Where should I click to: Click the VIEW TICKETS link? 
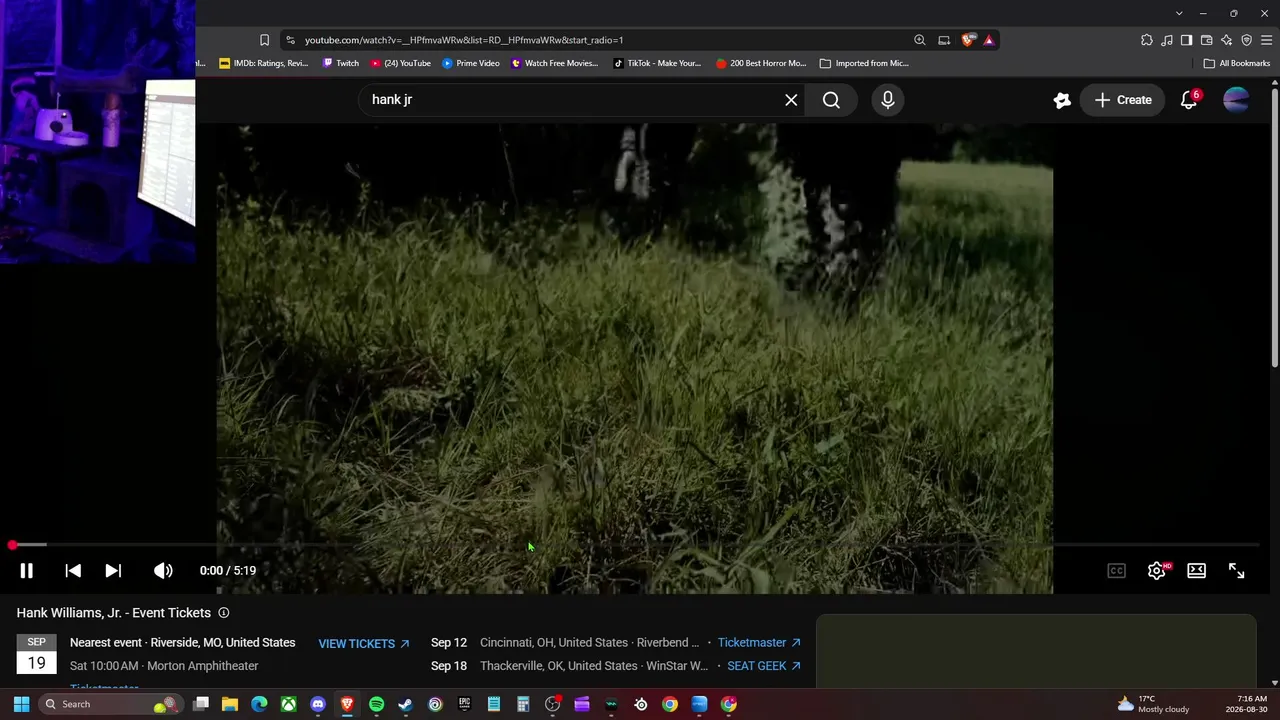364,643
